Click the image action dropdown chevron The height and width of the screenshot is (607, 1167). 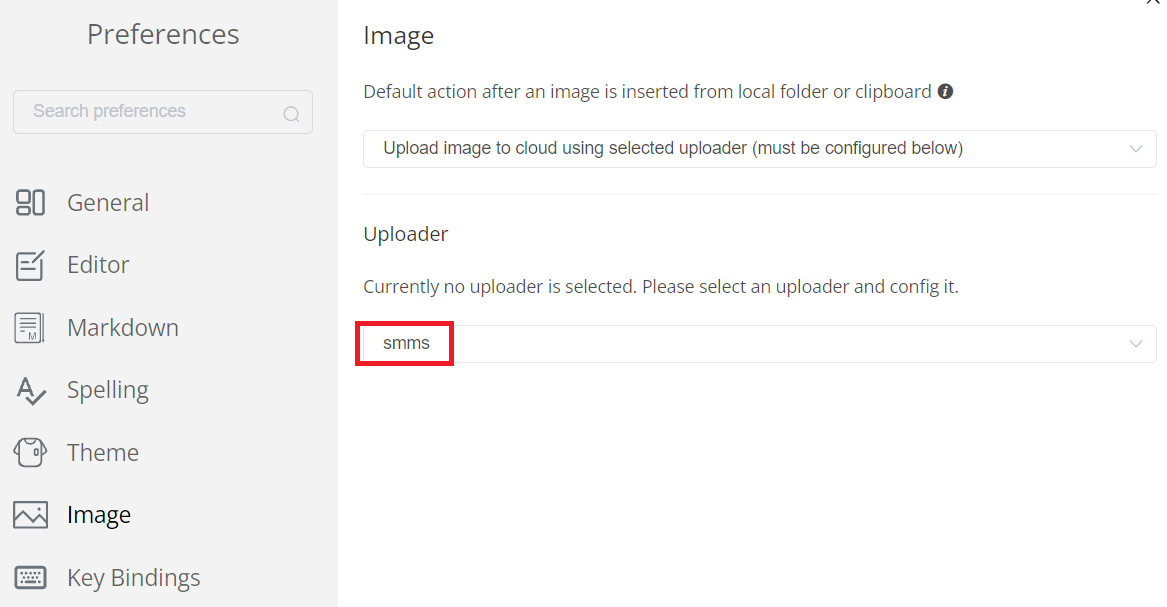(1135, 149)
